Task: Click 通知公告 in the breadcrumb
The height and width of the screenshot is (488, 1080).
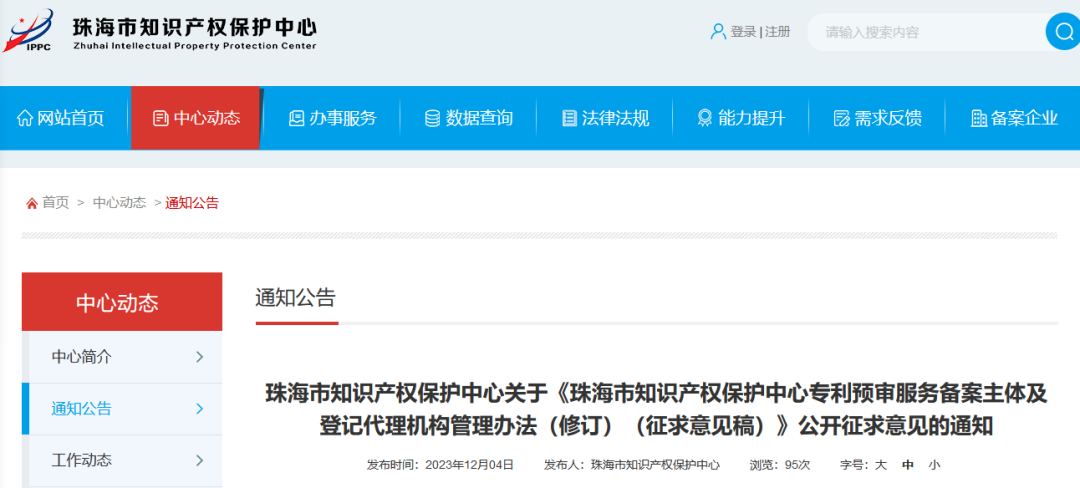Action: pos(192,203)
